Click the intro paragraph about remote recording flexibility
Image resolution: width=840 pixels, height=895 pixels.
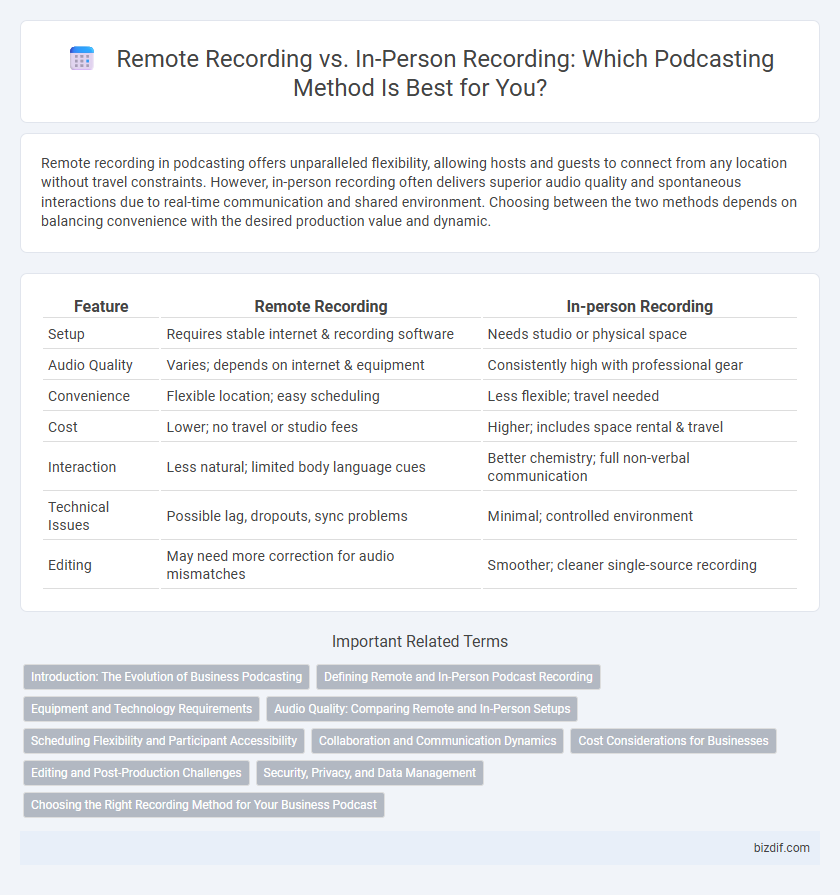coord(419,192)
